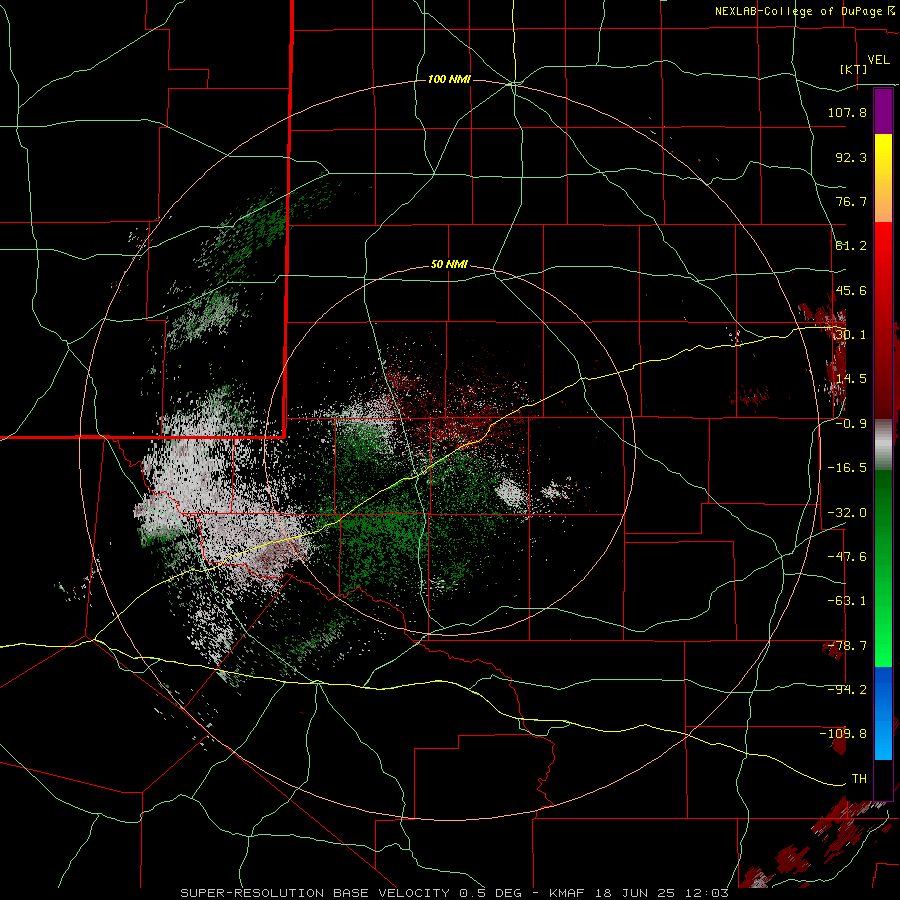Image resolution: width=900 pixels, height=900 pixels.
Task: Select the -16.5 velocity scale value
Action: pos(847,468)
